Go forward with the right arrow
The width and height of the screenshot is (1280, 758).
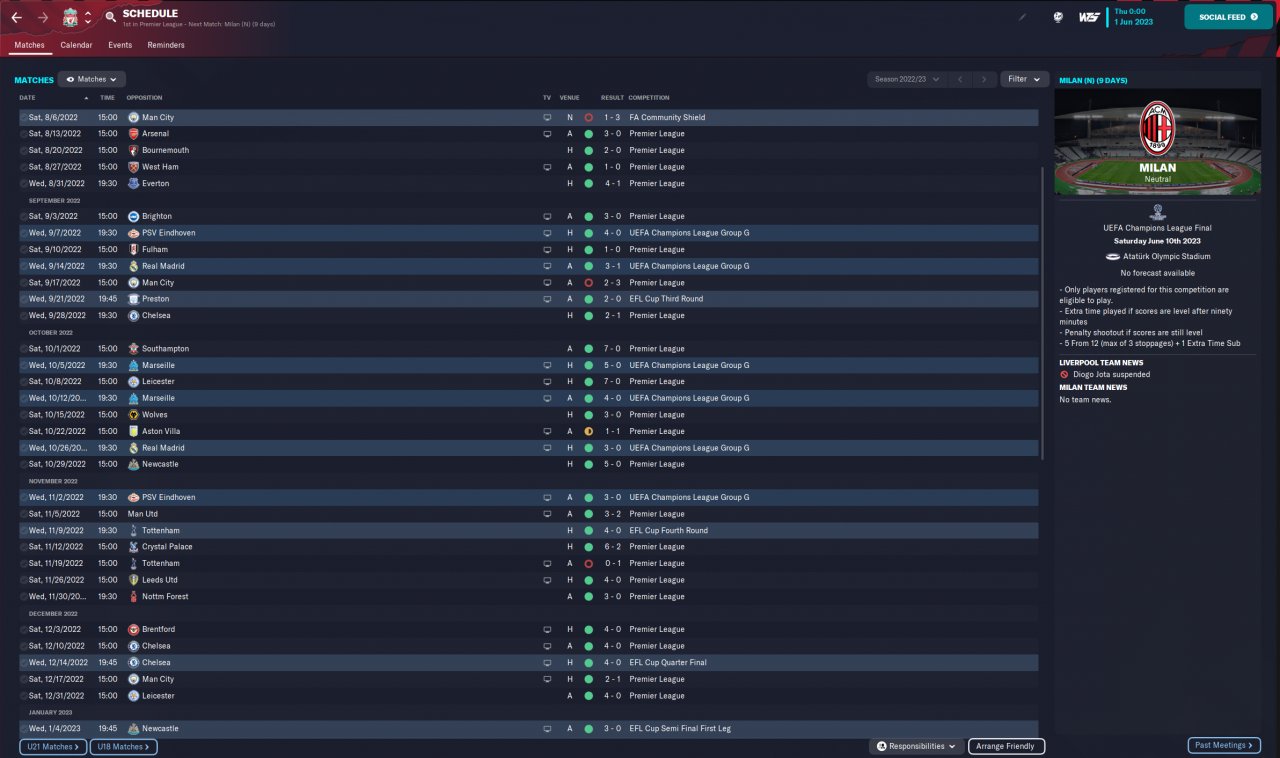[42, 17]
